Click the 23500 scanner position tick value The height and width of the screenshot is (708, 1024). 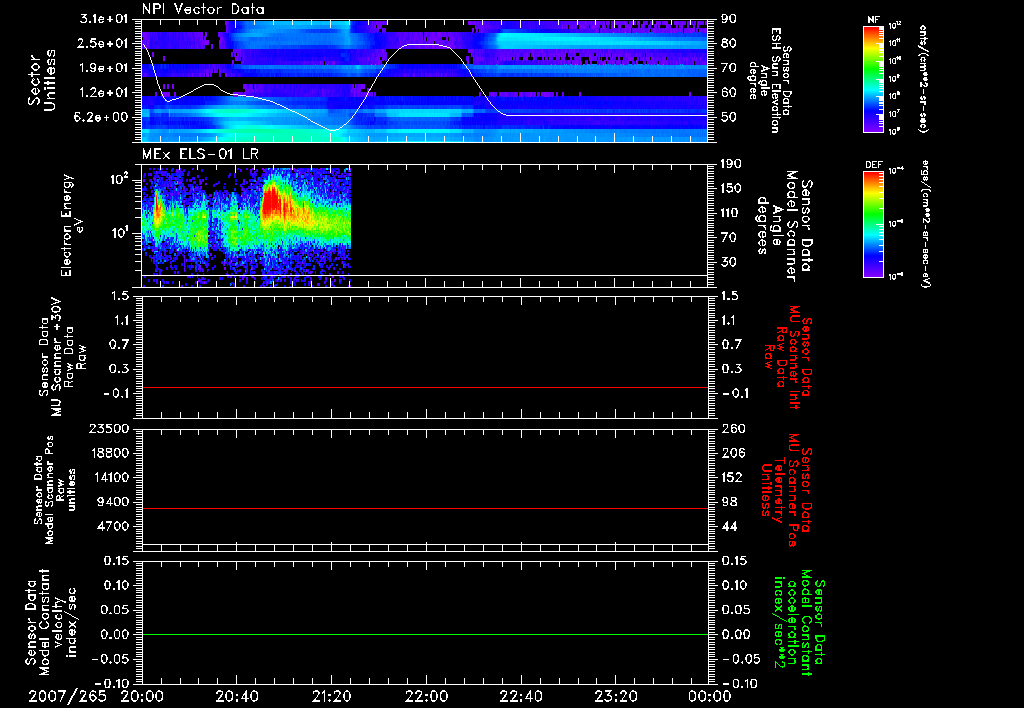point(108,428)
